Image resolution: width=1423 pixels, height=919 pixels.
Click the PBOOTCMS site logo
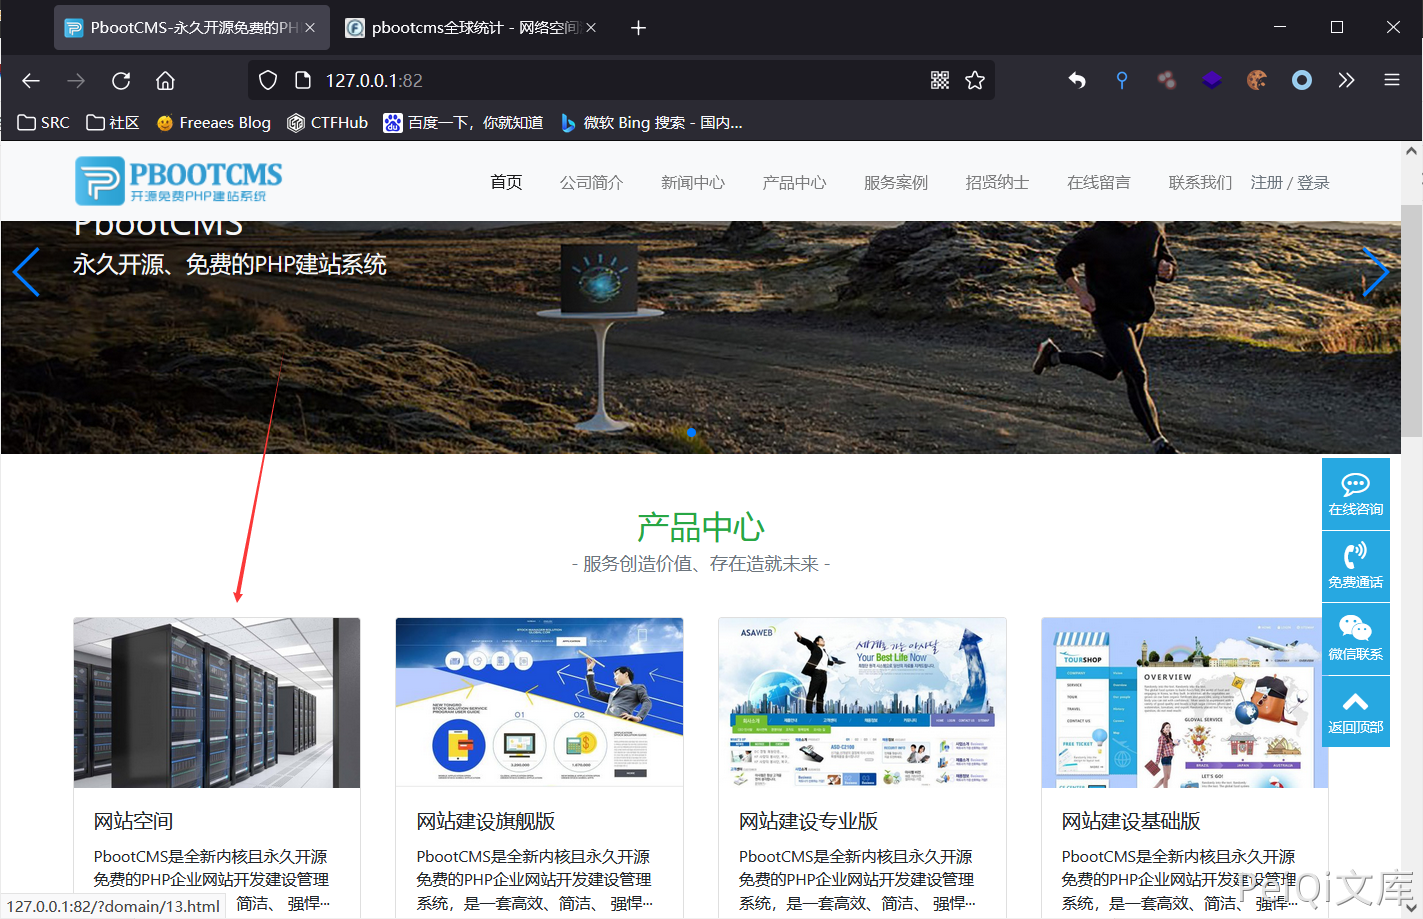click(179, 181)
